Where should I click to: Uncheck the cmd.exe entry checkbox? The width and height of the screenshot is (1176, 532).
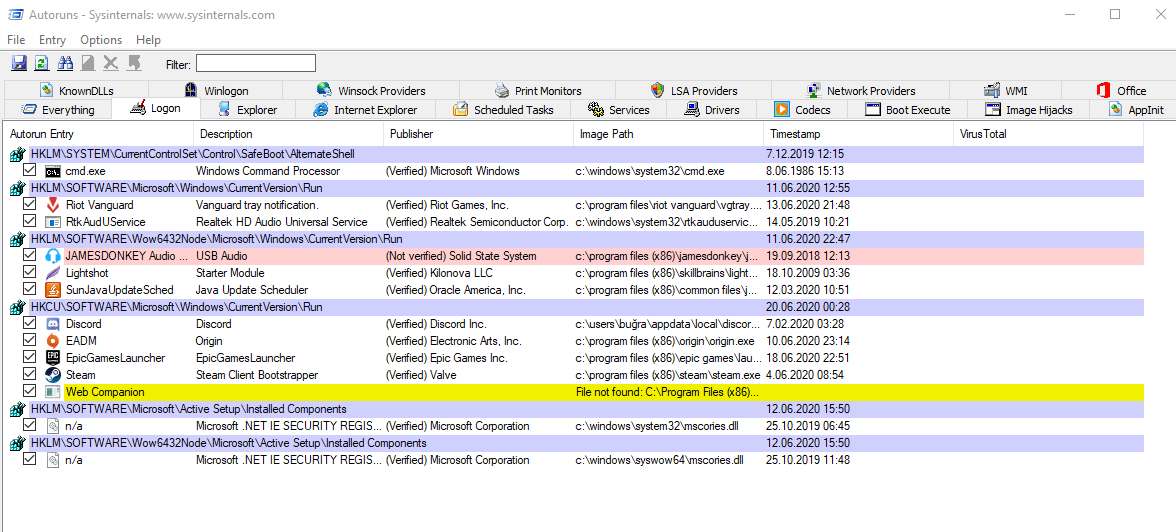[x=30, y=170]
